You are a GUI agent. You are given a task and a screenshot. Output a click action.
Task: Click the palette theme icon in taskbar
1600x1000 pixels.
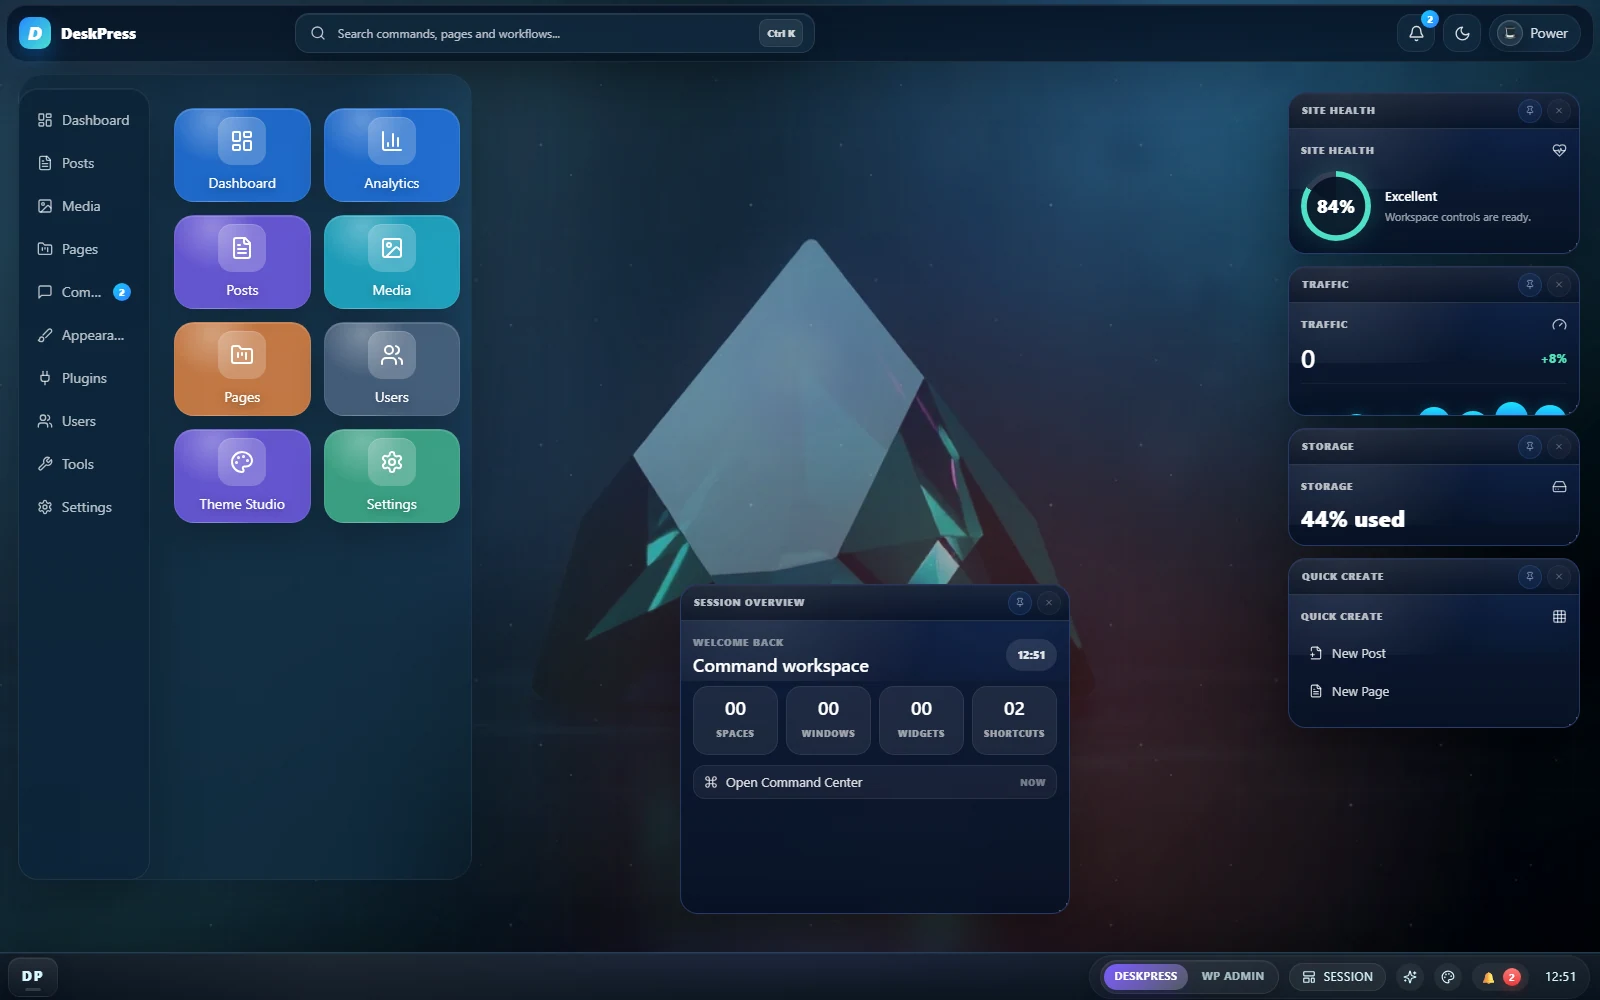click(x=1448, y=977)
